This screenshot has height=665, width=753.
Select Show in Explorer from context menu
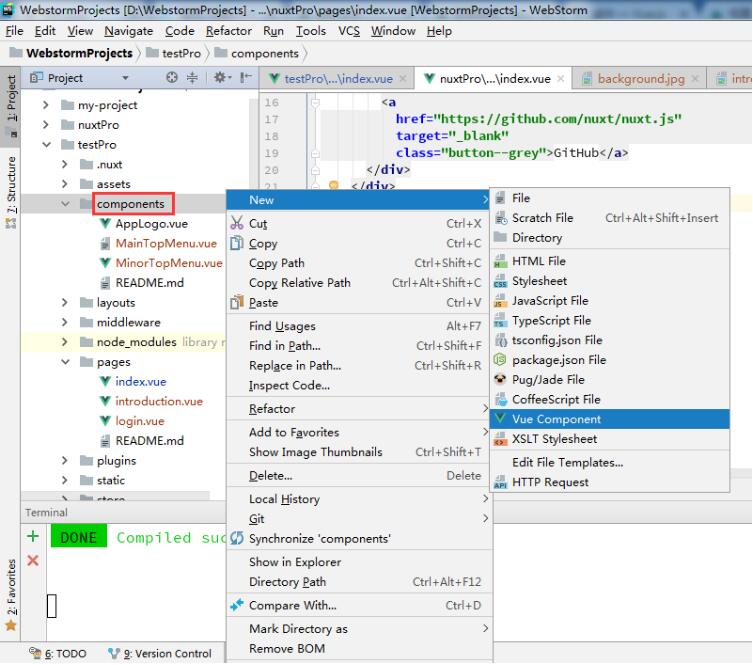(294, 562)
